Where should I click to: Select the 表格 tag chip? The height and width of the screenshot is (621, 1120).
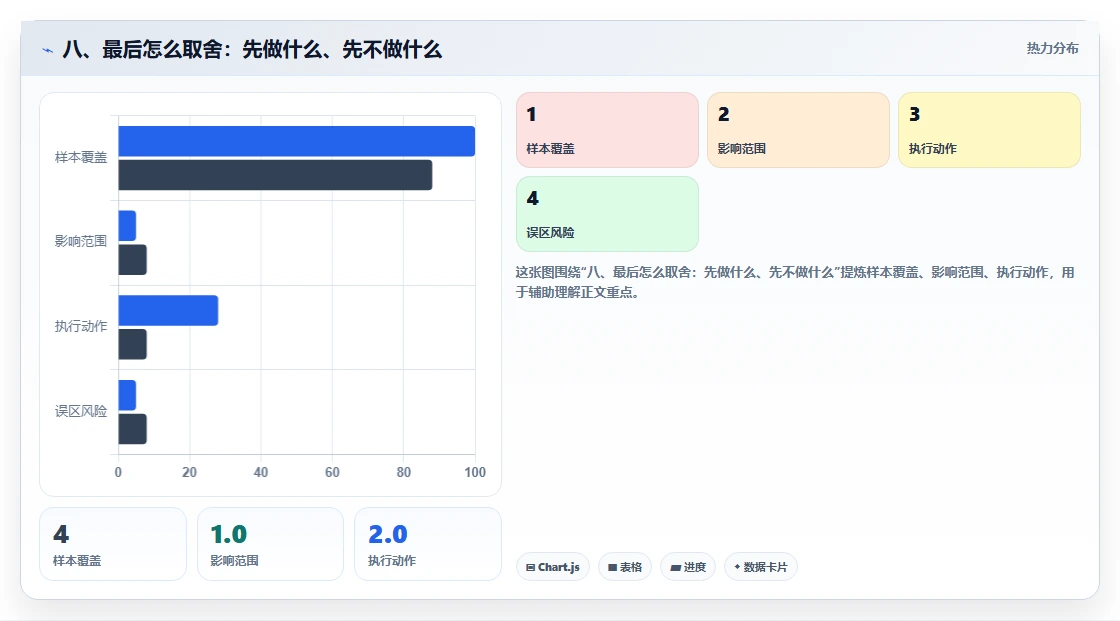pos(625,567)
